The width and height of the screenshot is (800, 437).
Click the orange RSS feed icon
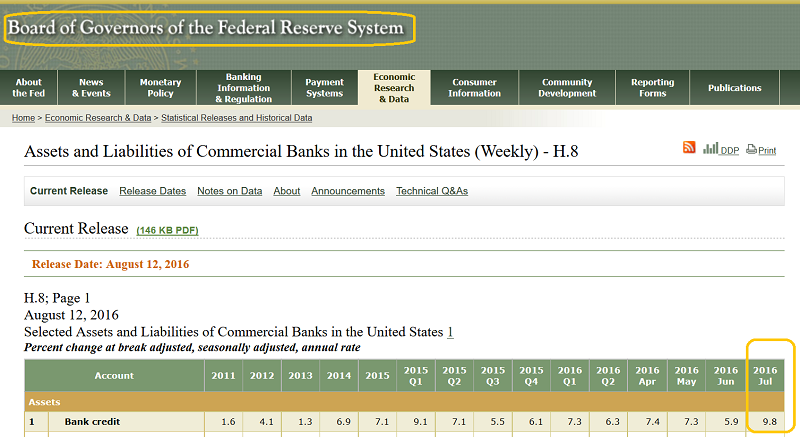click(x=689, y=148)
